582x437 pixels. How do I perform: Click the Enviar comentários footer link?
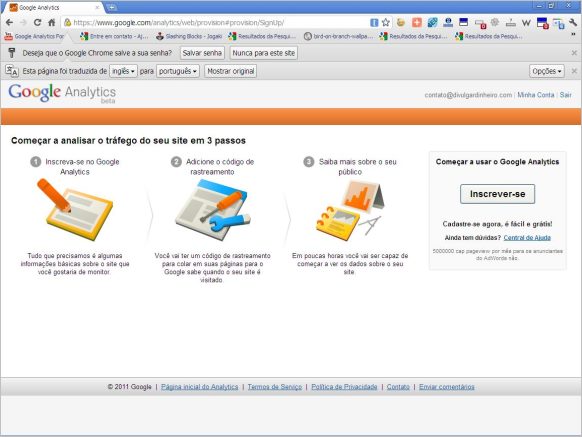[x=447, y=387]
